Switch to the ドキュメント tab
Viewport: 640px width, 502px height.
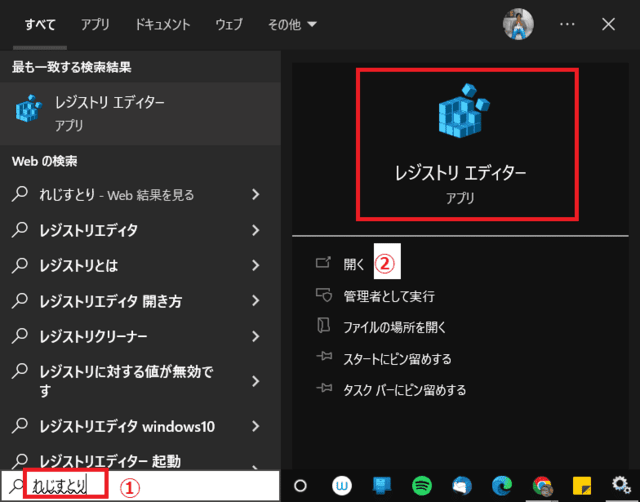[x=163, y=23]
